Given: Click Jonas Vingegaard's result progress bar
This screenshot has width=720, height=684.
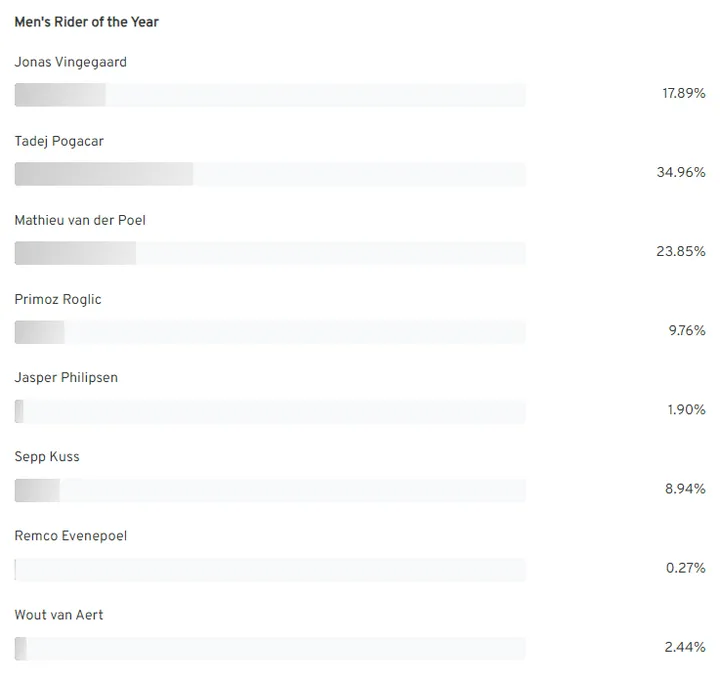Looking at the screenshot, I should [270, 95].
